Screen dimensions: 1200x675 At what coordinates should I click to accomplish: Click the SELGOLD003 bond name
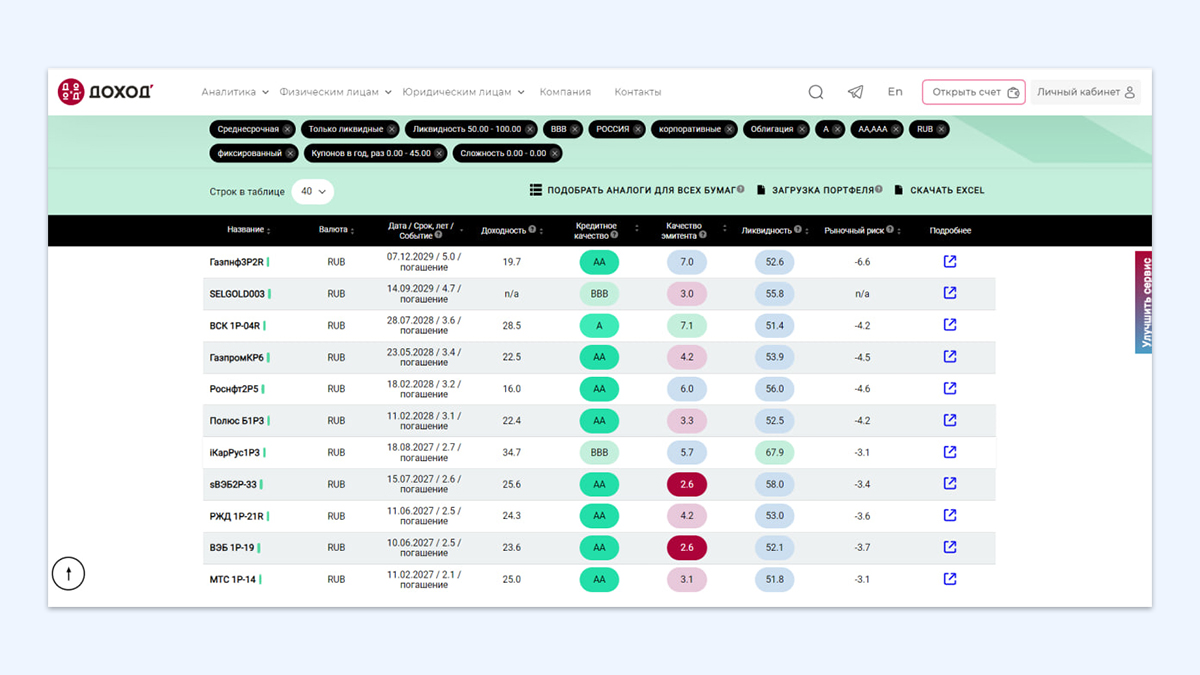[237, 294]
